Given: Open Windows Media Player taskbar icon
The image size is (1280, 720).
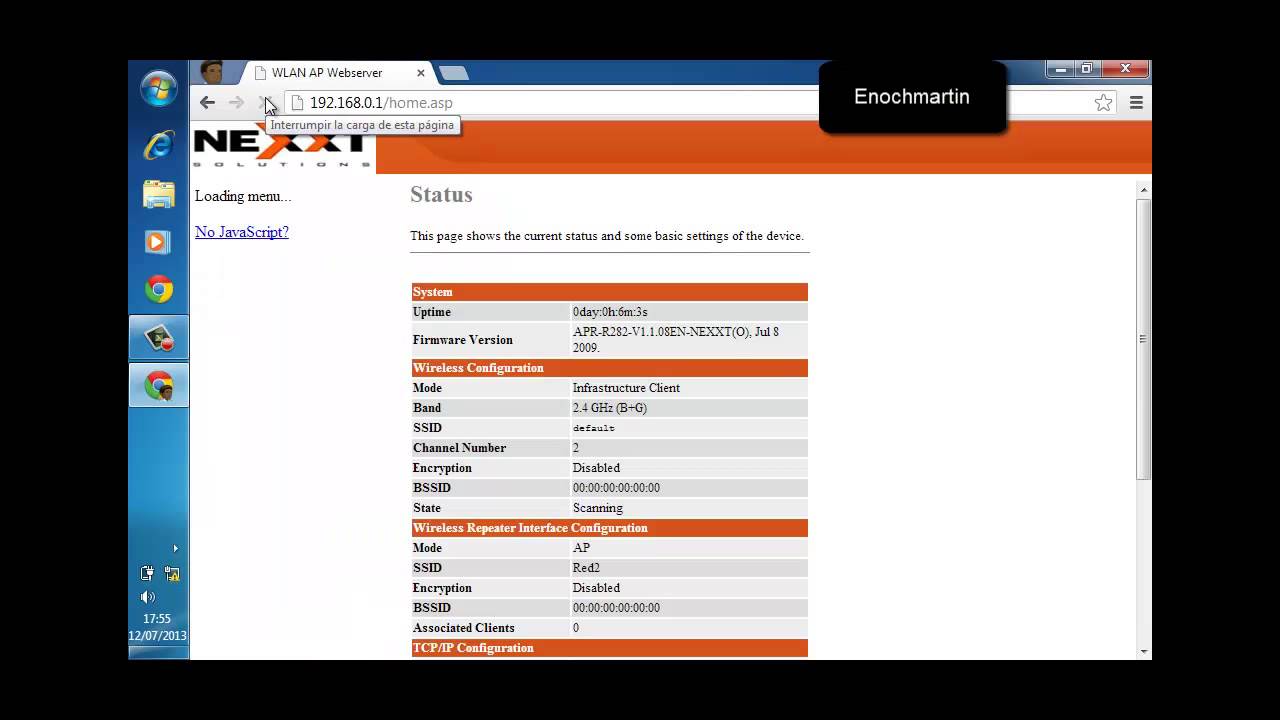Looking at the screenshot, I should (159, 241).
